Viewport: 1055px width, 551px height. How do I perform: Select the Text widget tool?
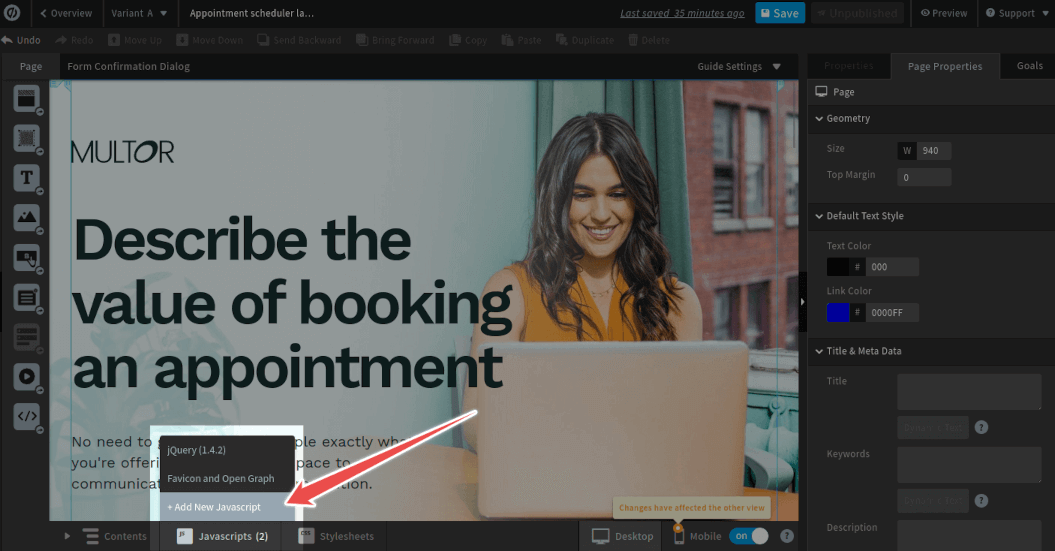26,178
